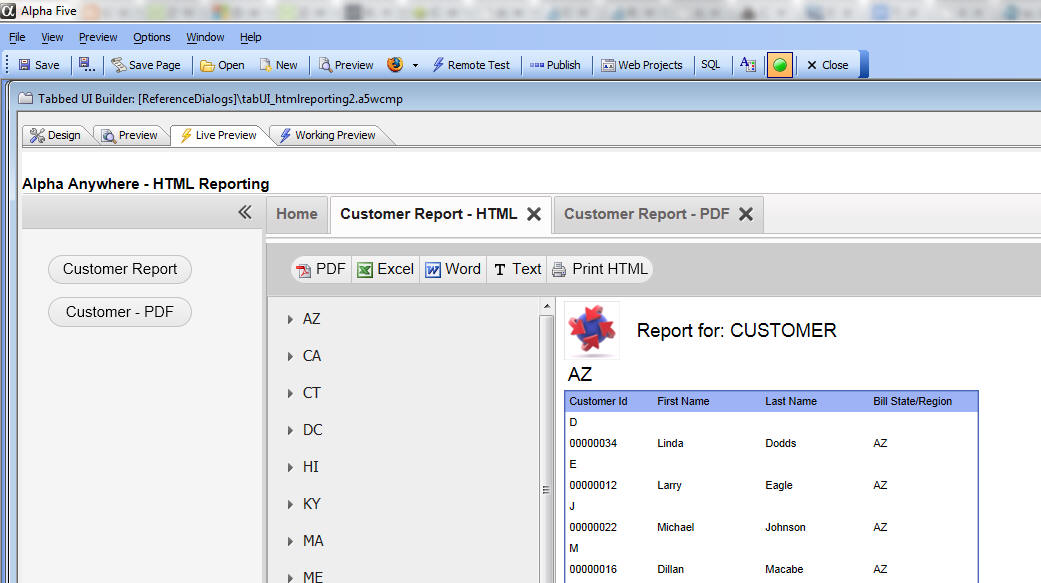Click the Firefox browser icon
Screen dimensions: 1041x583
coord(395,64)
